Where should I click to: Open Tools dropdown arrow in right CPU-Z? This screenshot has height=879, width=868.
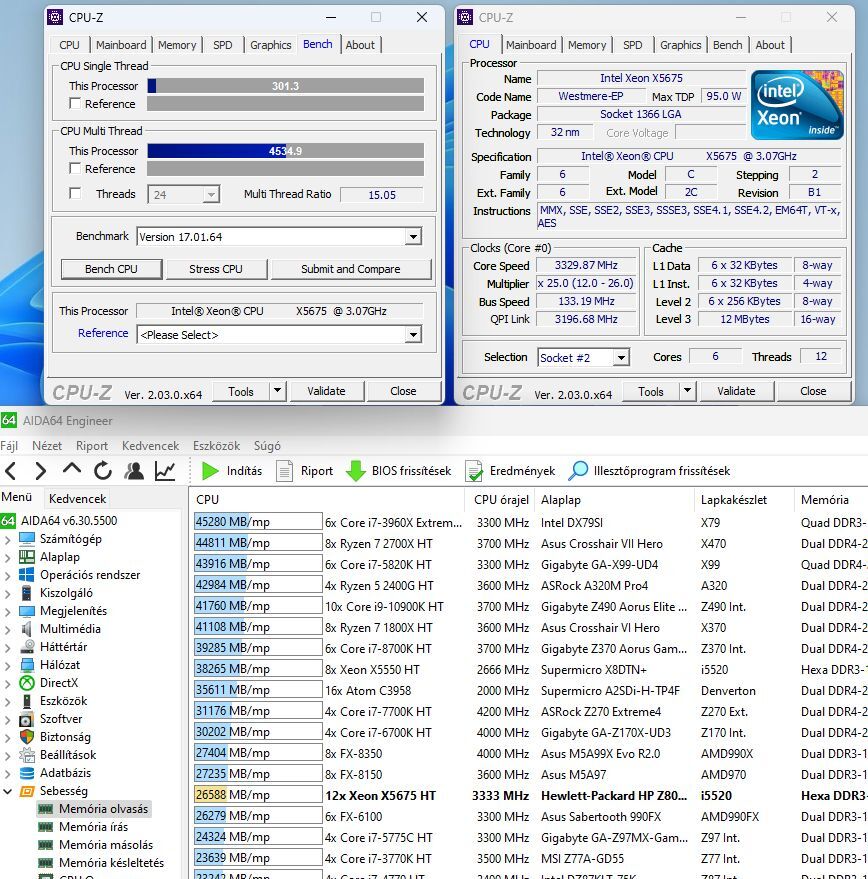coord(687,391)
